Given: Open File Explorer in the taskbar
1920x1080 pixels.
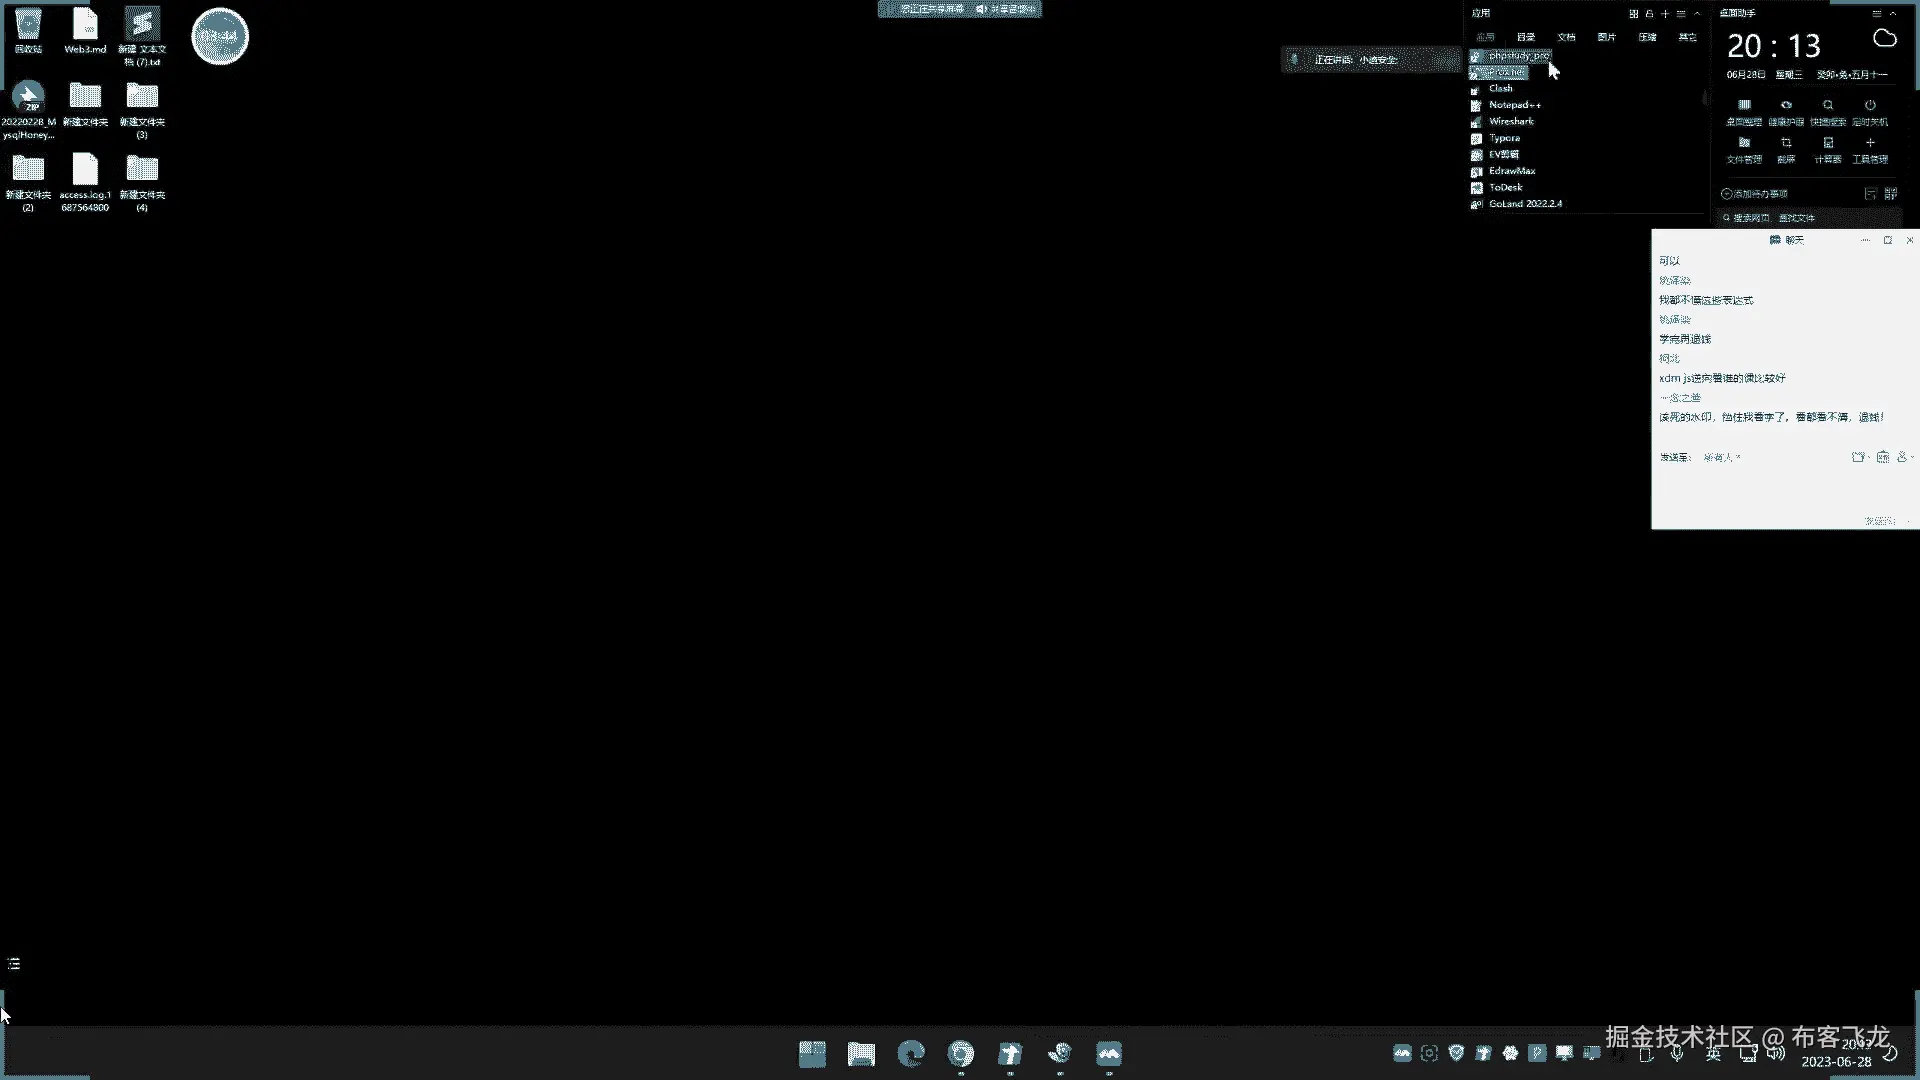Looking at the screenshot, I should click(861, 1054).
